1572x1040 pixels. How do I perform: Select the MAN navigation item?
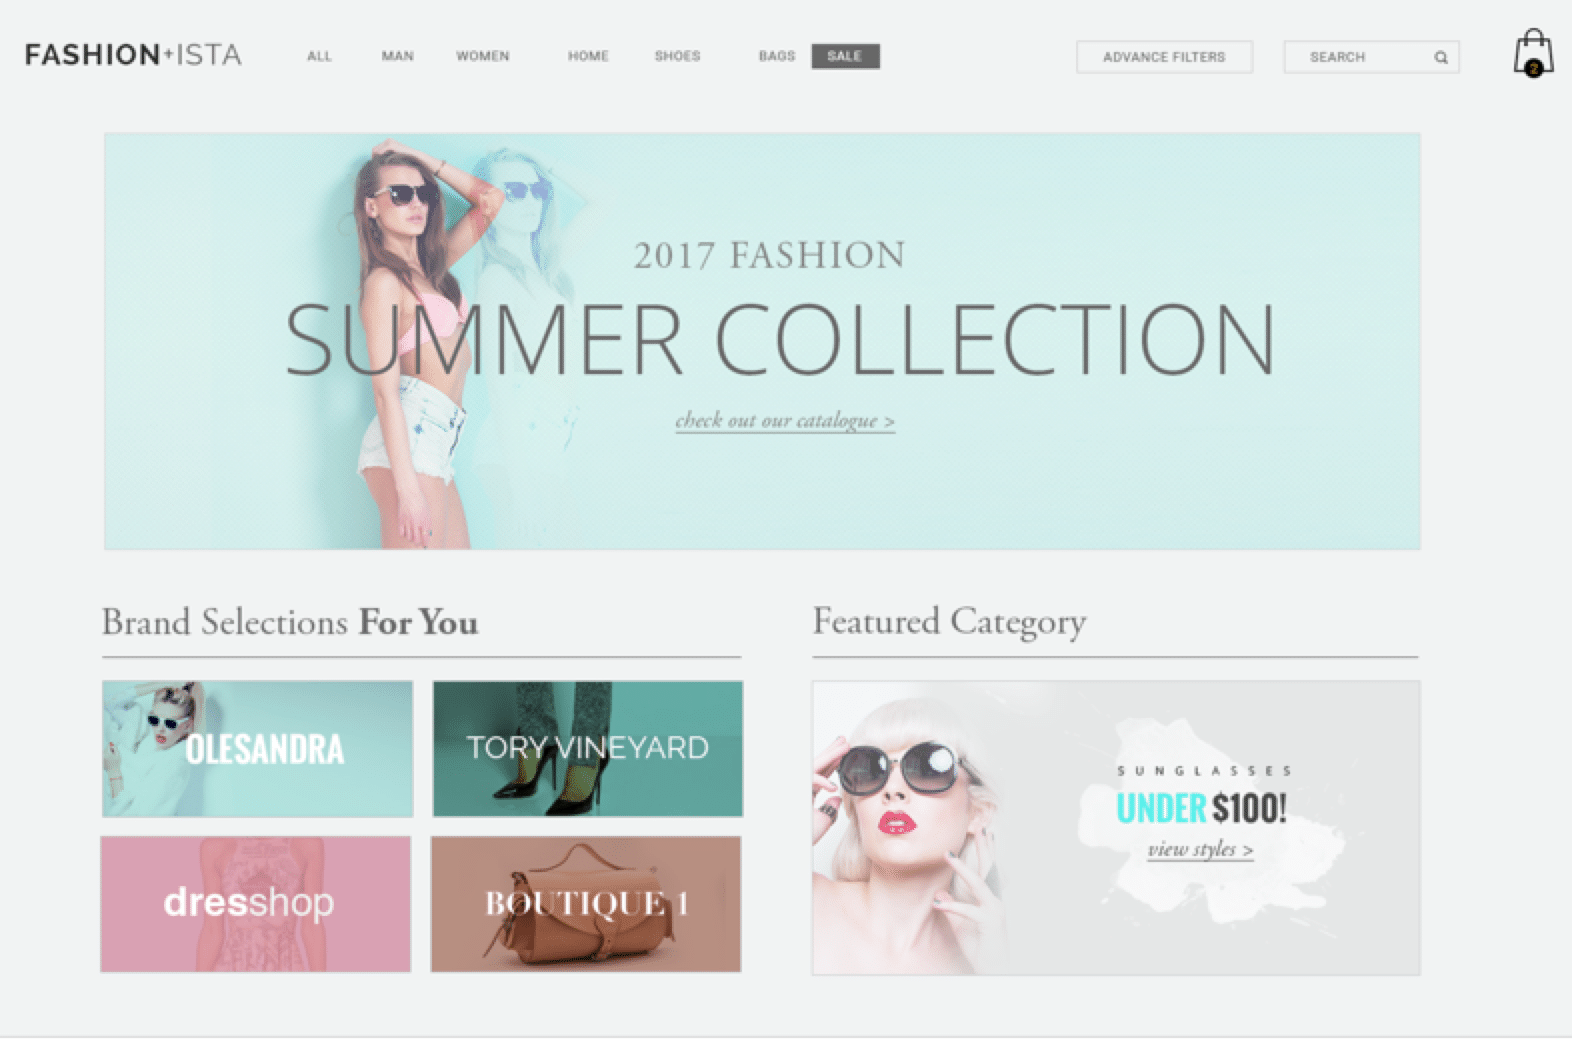pos(397,56)
